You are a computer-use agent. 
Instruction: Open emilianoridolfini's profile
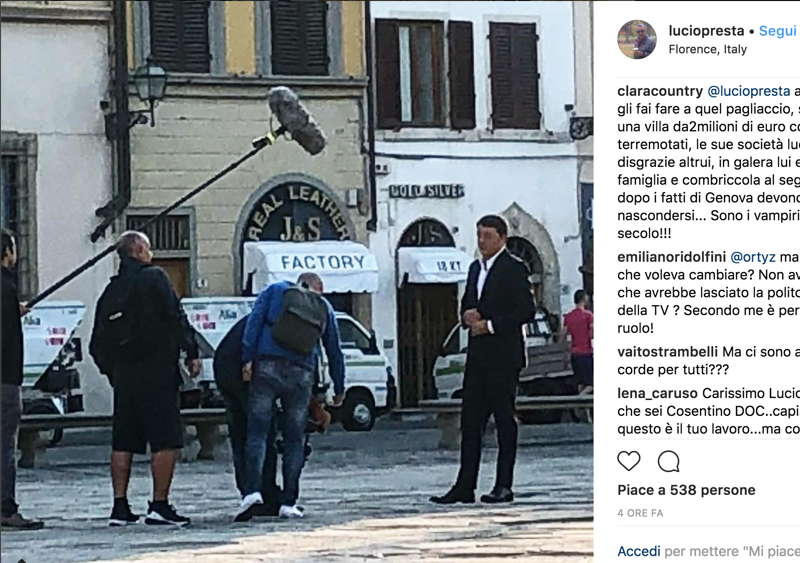[x=671, y=257]
